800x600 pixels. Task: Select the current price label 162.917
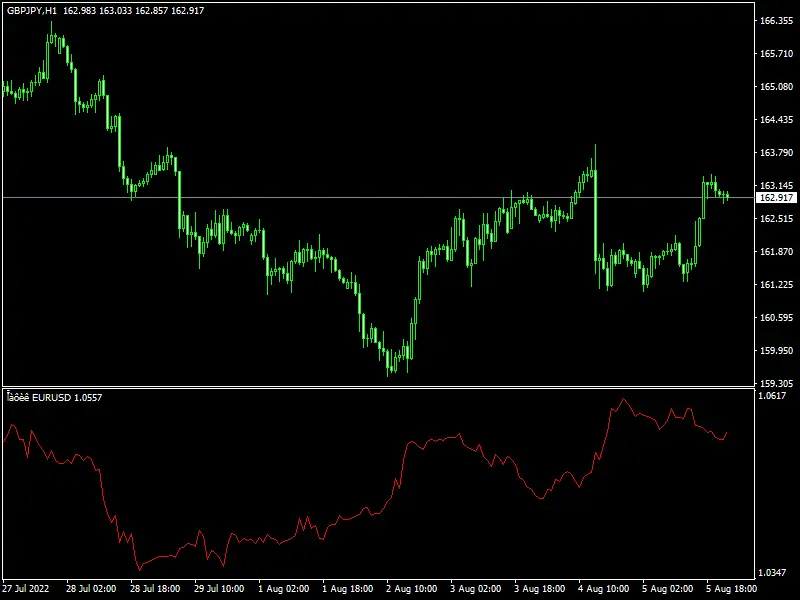776,197
